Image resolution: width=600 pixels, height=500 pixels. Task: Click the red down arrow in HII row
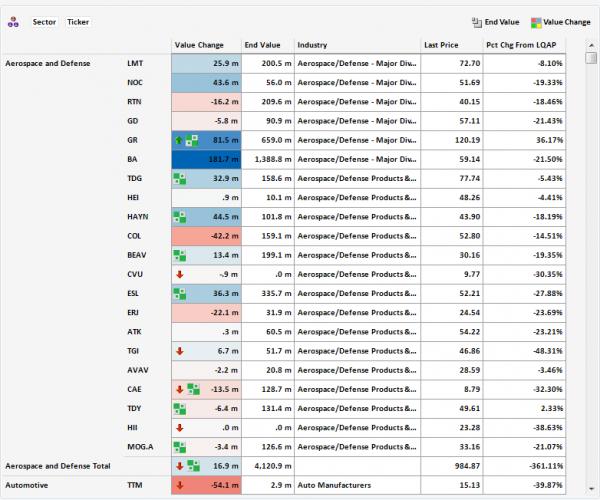179,428
